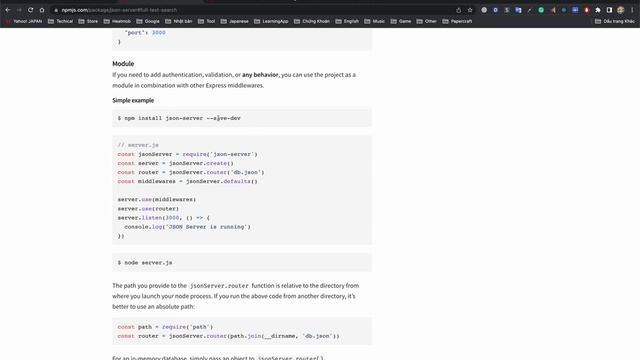Open the color picker pen extension

coord(529,10)
